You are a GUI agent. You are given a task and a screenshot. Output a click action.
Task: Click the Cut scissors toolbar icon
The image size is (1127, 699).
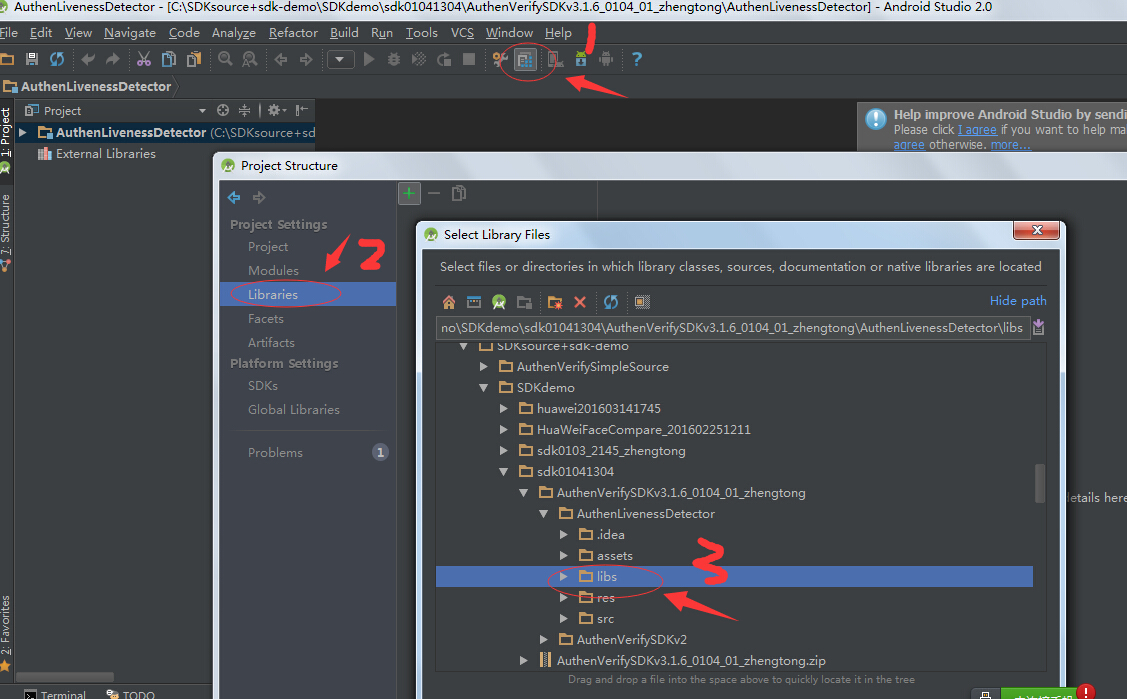coord(143,60)
